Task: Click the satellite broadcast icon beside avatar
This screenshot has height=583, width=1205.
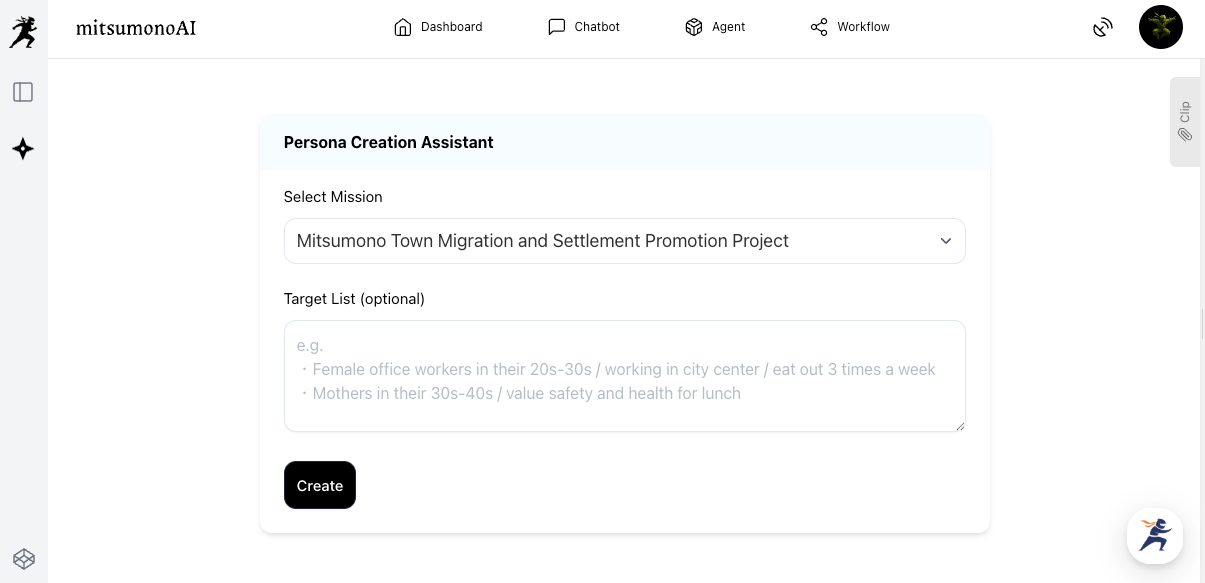Action: click(x=1102, y=27)
